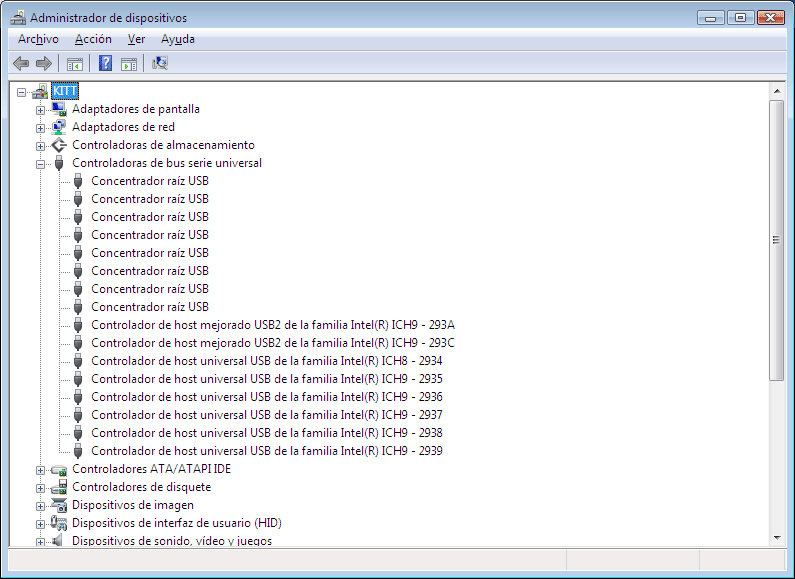Select the ICH9 - 2938 host controller row
Screen dimensions: 795x579
(x=267, y=433)
